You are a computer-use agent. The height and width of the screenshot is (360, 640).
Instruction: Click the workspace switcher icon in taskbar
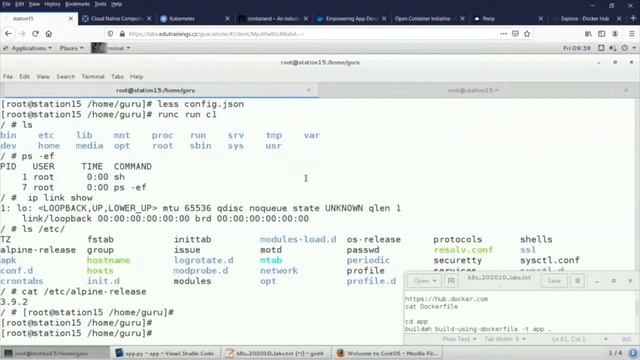[x=633, y=353]
